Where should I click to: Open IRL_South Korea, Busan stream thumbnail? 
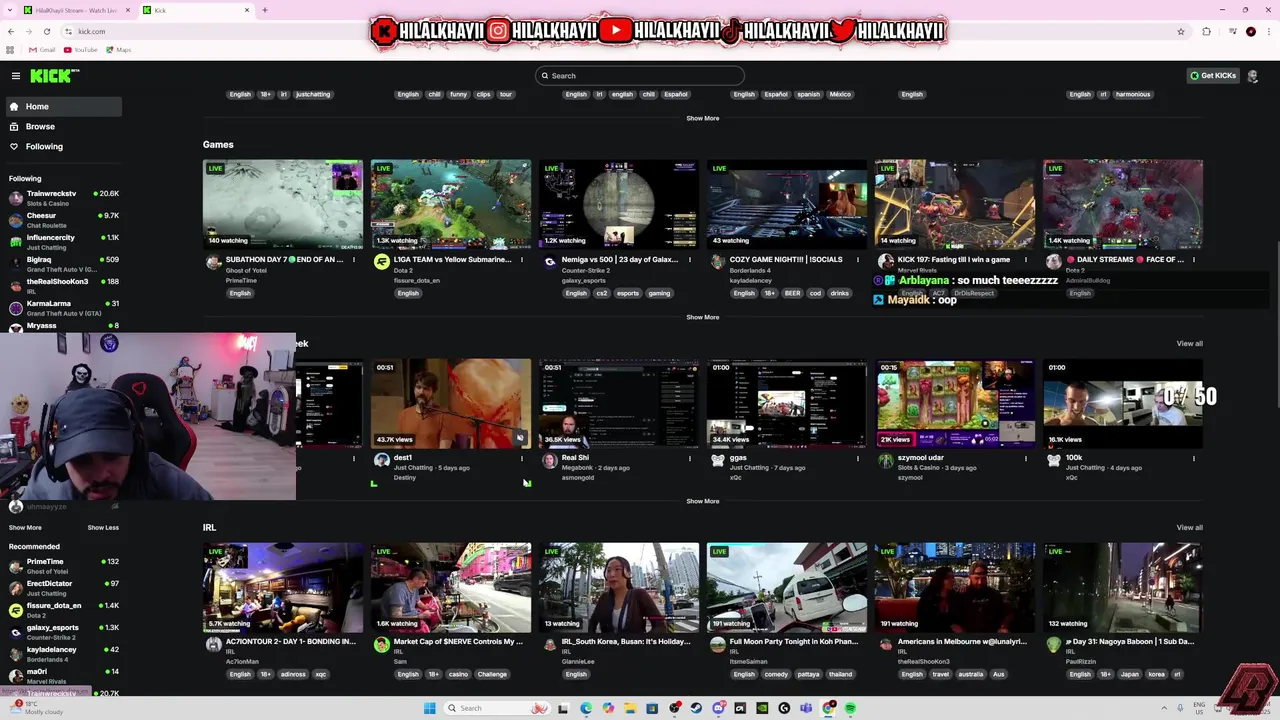point(619,588)
